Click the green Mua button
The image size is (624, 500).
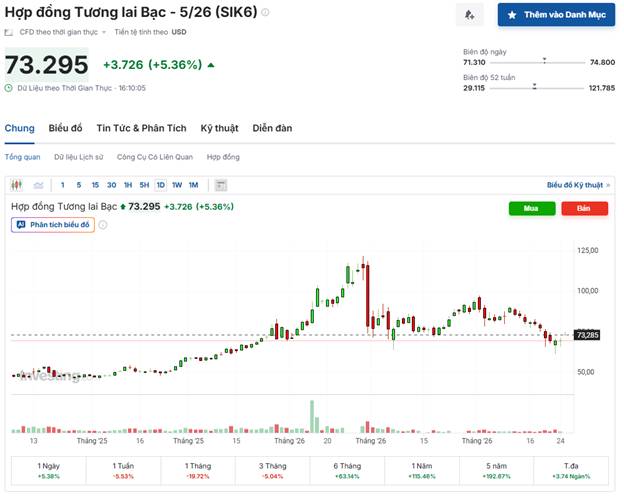tap(532, 208)
